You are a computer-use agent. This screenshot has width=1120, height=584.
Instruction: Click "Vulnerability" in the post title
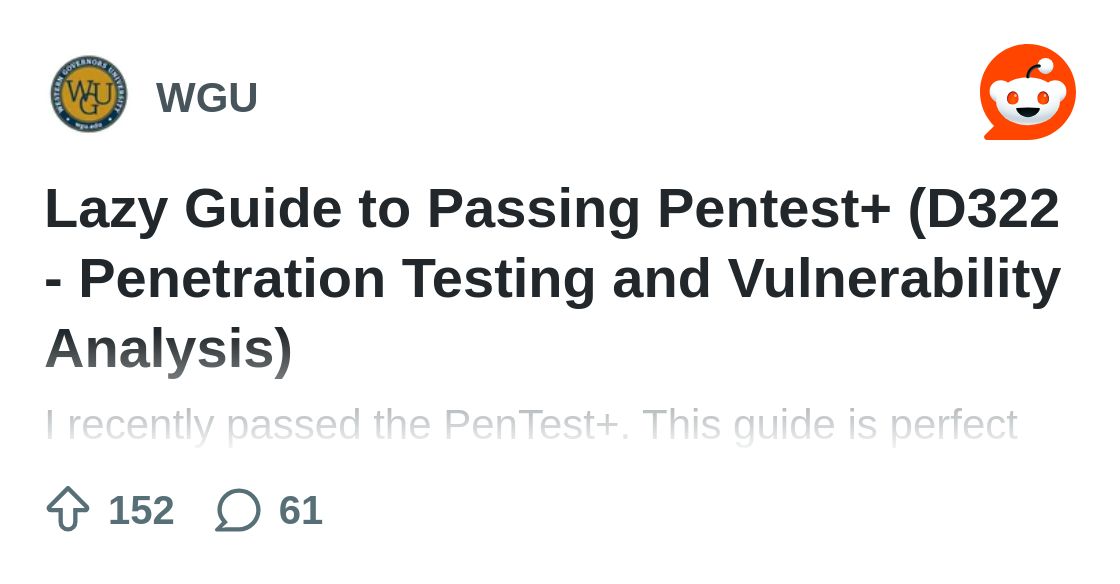(x=894, y=279)
